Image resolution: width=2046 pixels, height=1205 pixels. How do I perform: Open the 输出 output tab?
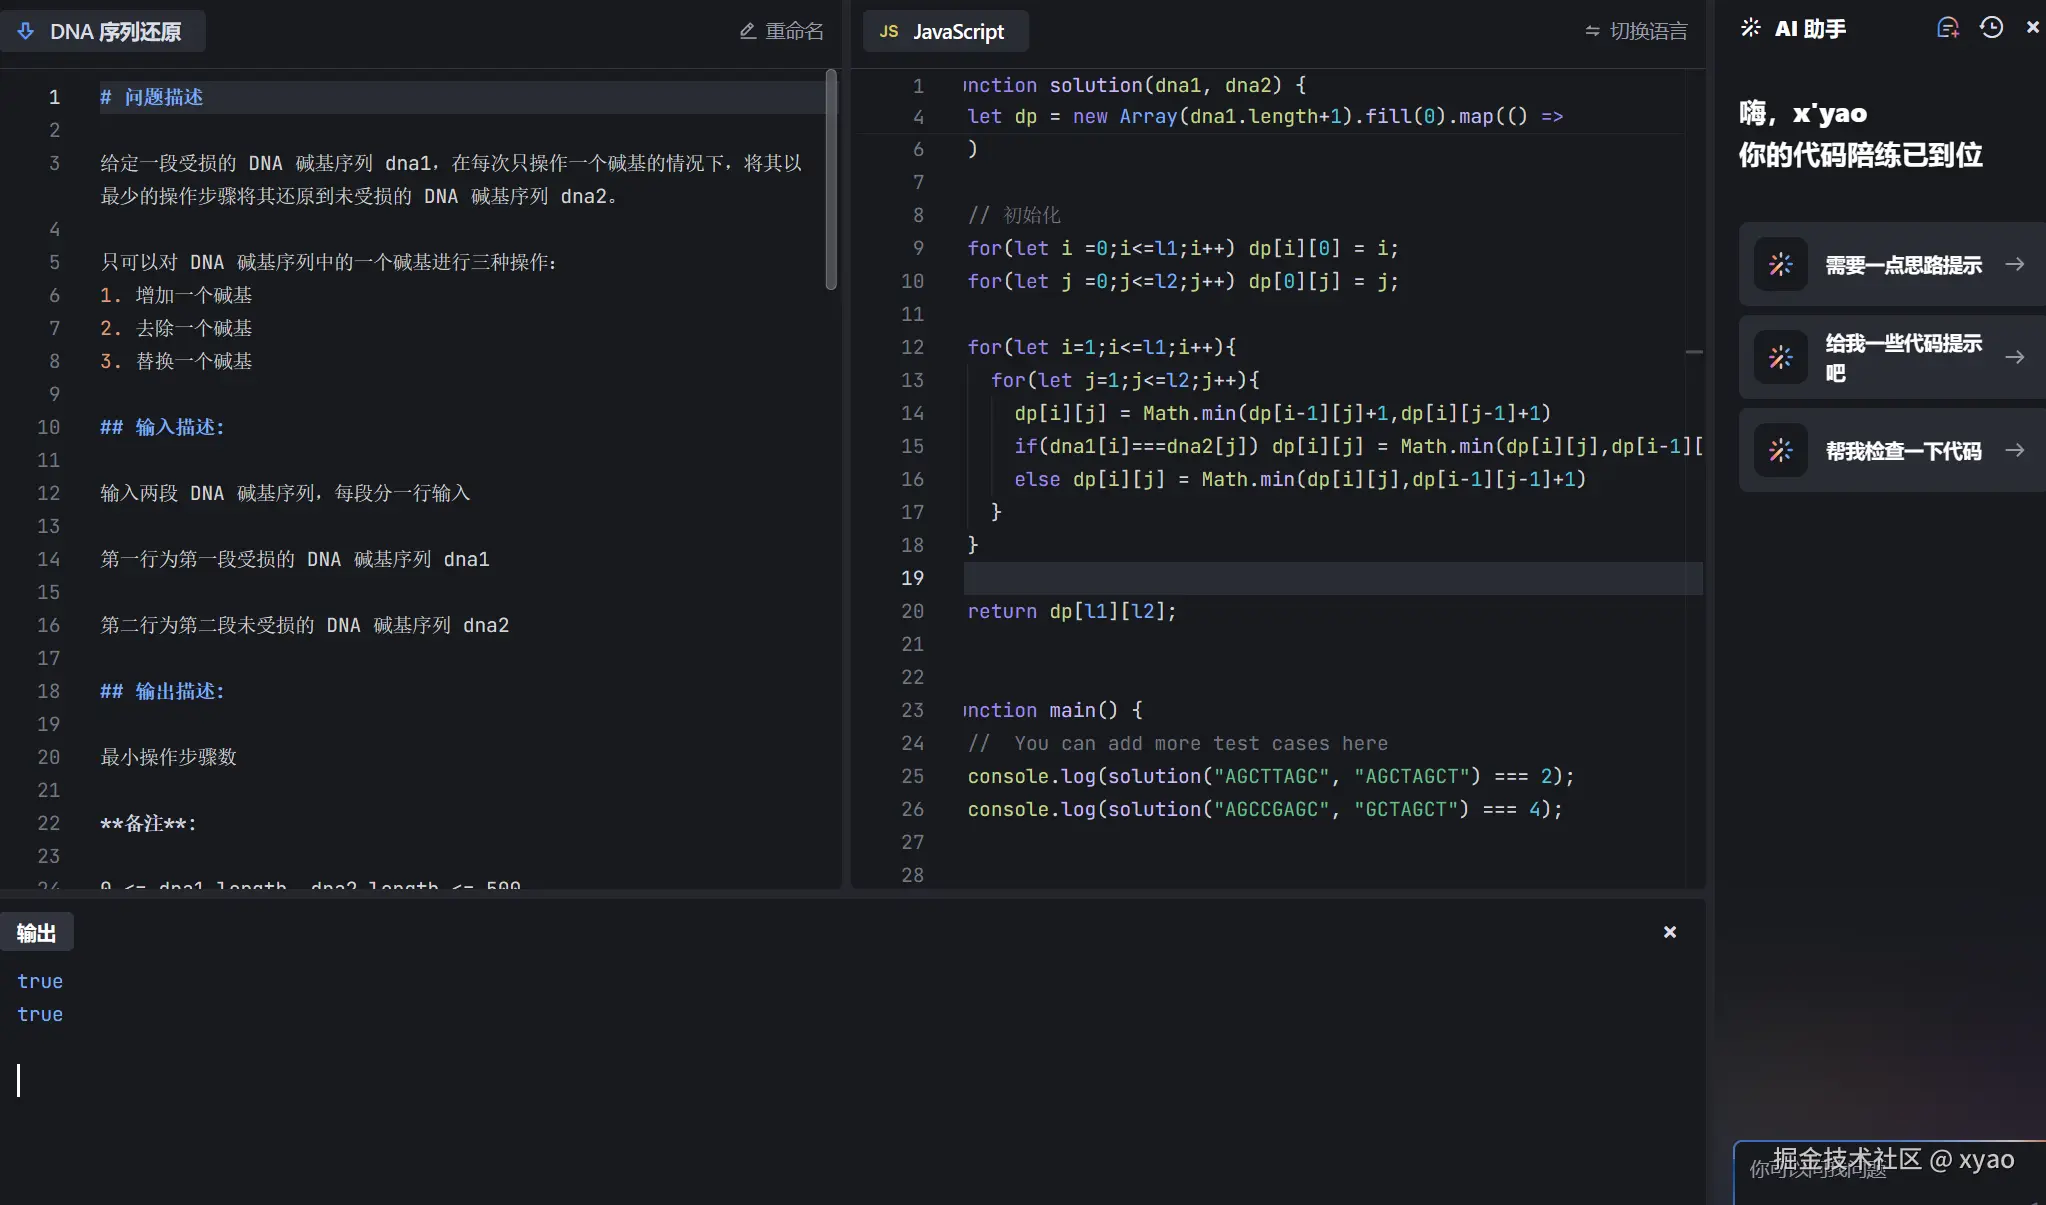(x=36, y=933)
